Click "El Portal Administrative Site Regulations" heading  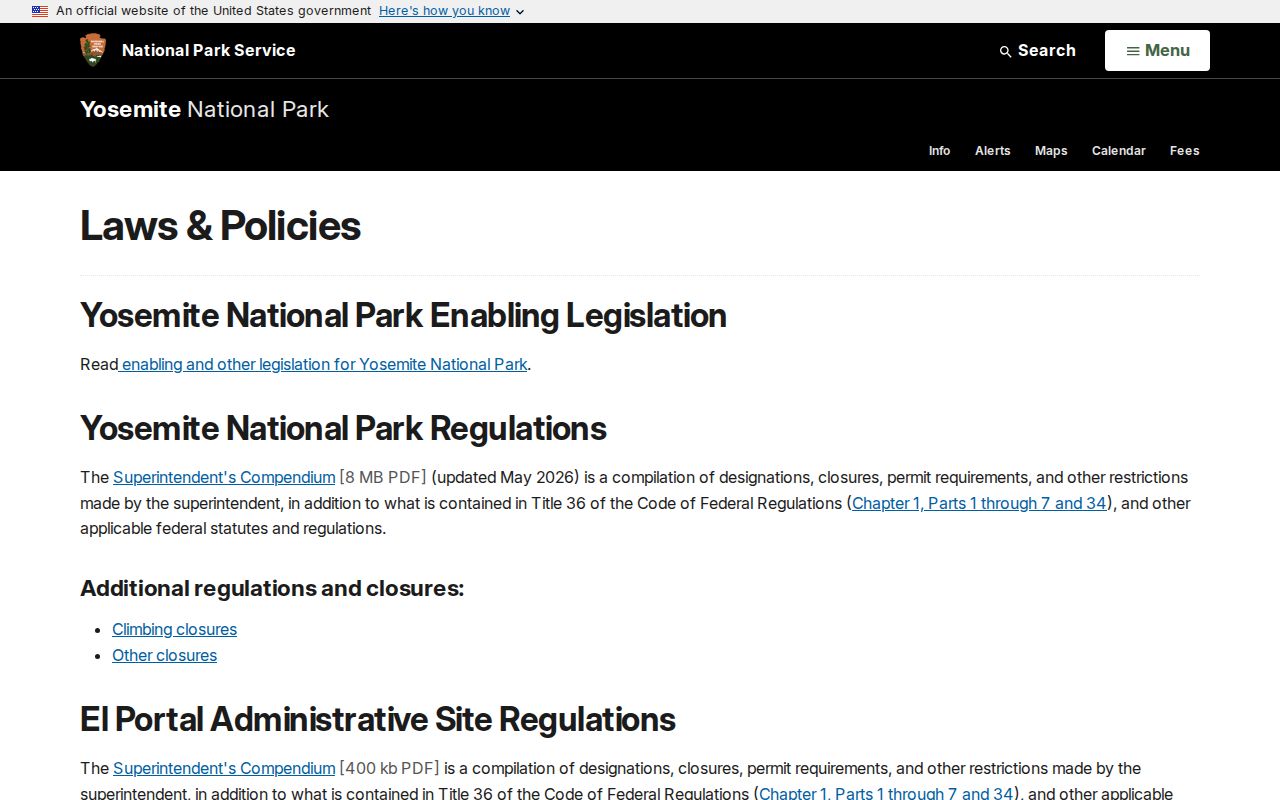pyautogui.click(x=378, y=719)
